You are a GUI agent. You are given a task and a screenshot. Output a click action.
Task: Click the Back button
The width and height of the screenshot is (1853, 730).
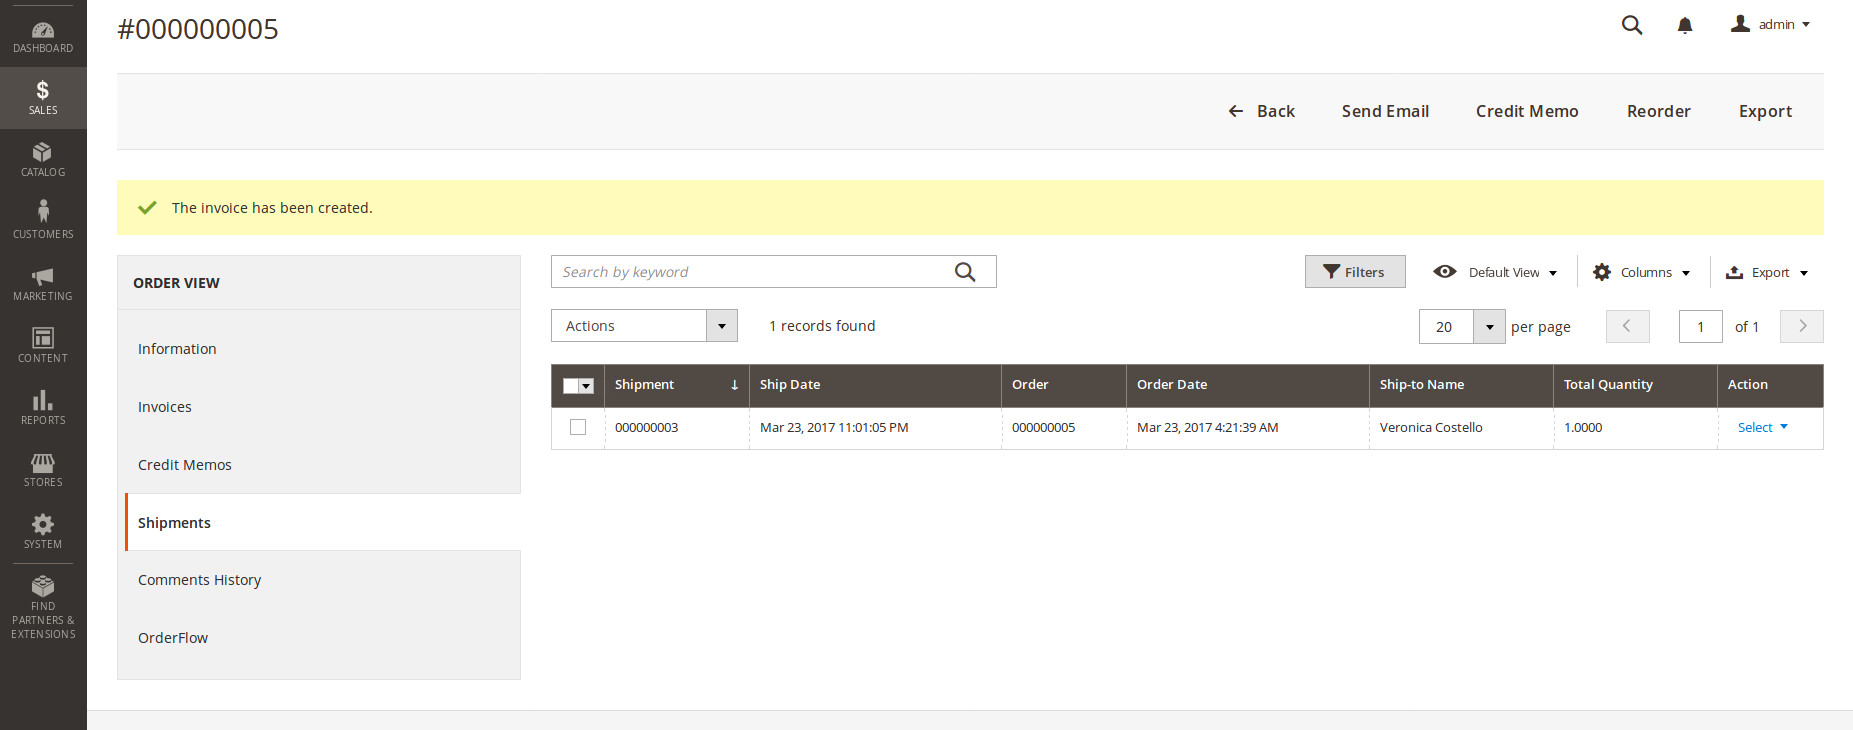(x=1262, y=111)
